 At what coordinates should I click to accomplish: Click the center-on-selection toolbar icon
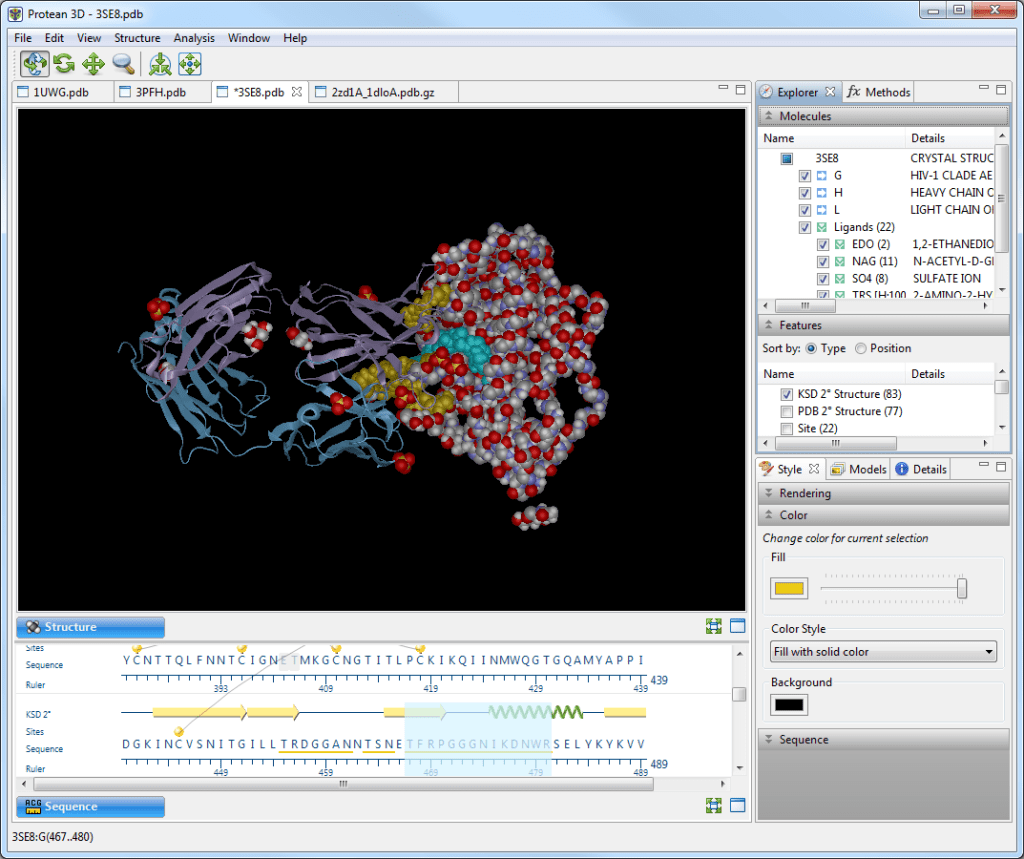pos(160,64)
